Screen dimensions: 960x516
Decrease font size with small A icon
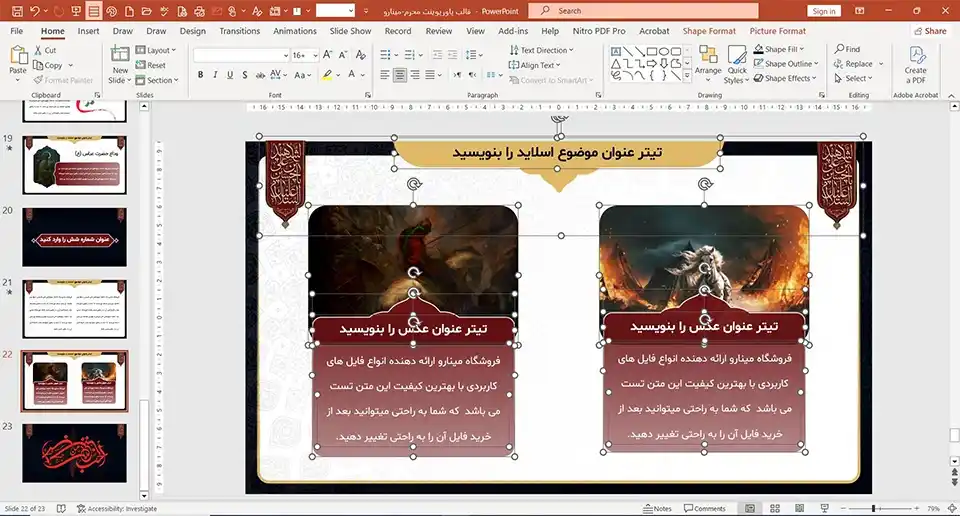coord(343,55)
